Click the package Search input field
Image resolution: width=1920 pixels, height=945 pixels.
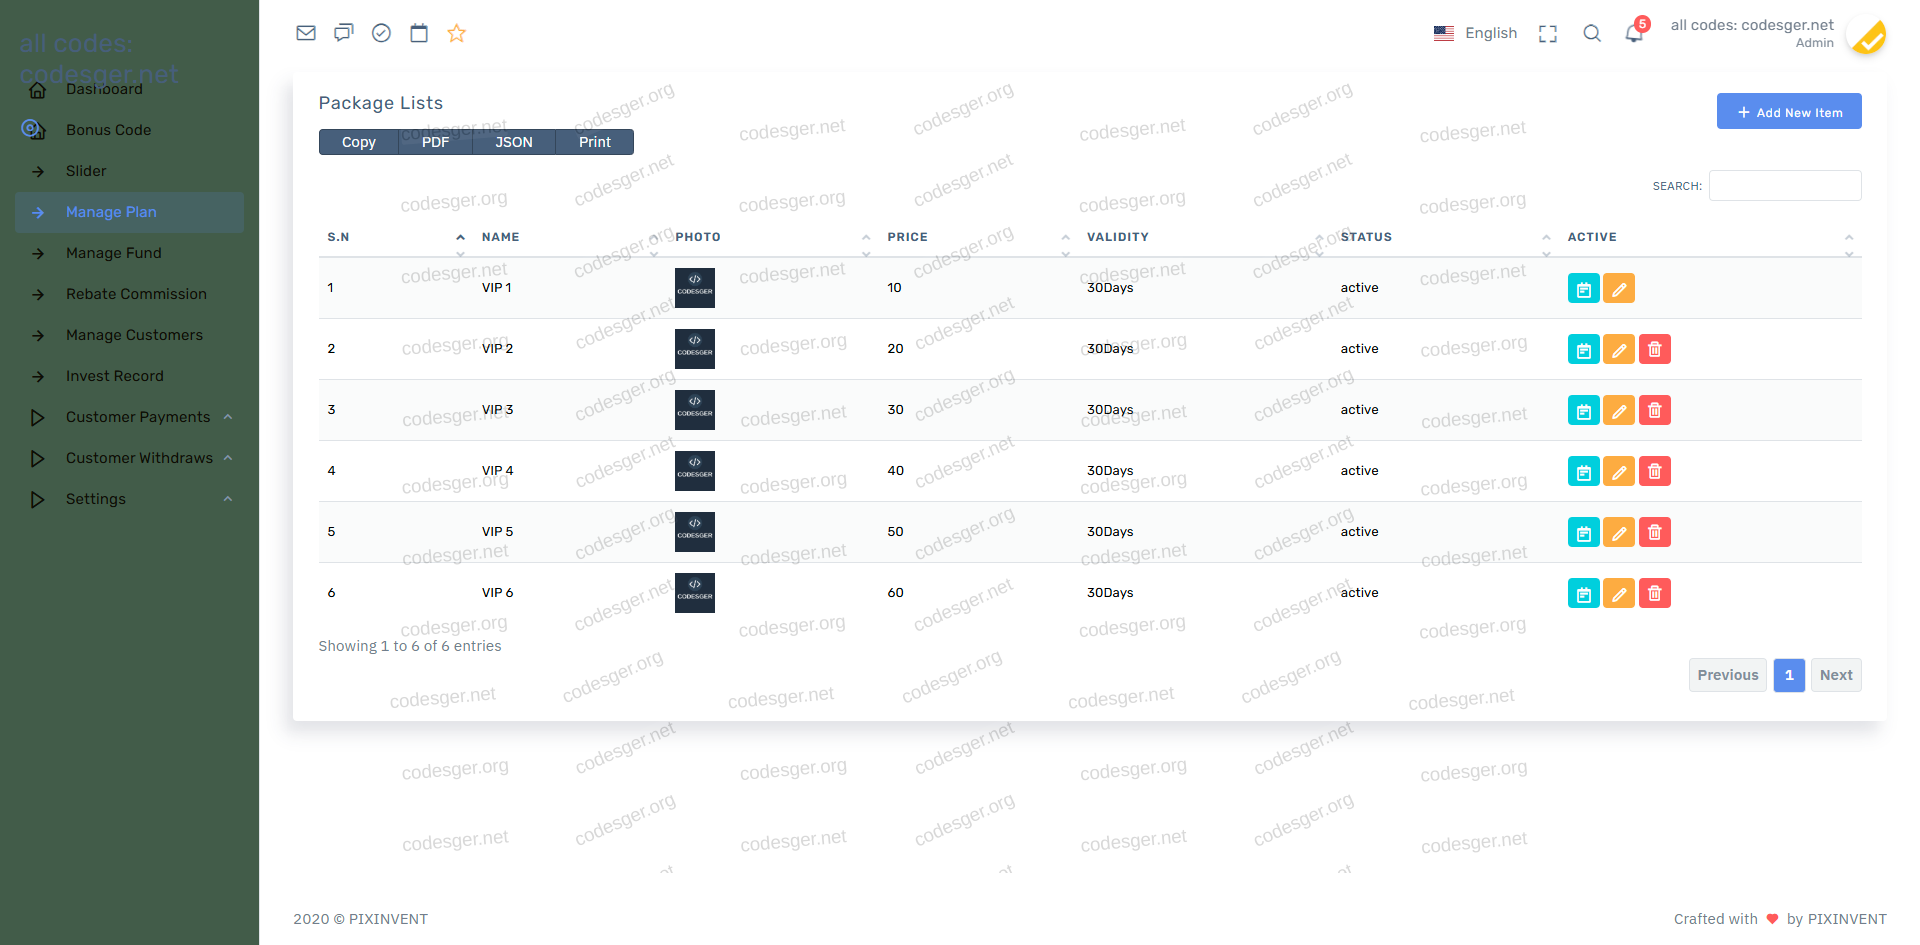[1785, 186]
